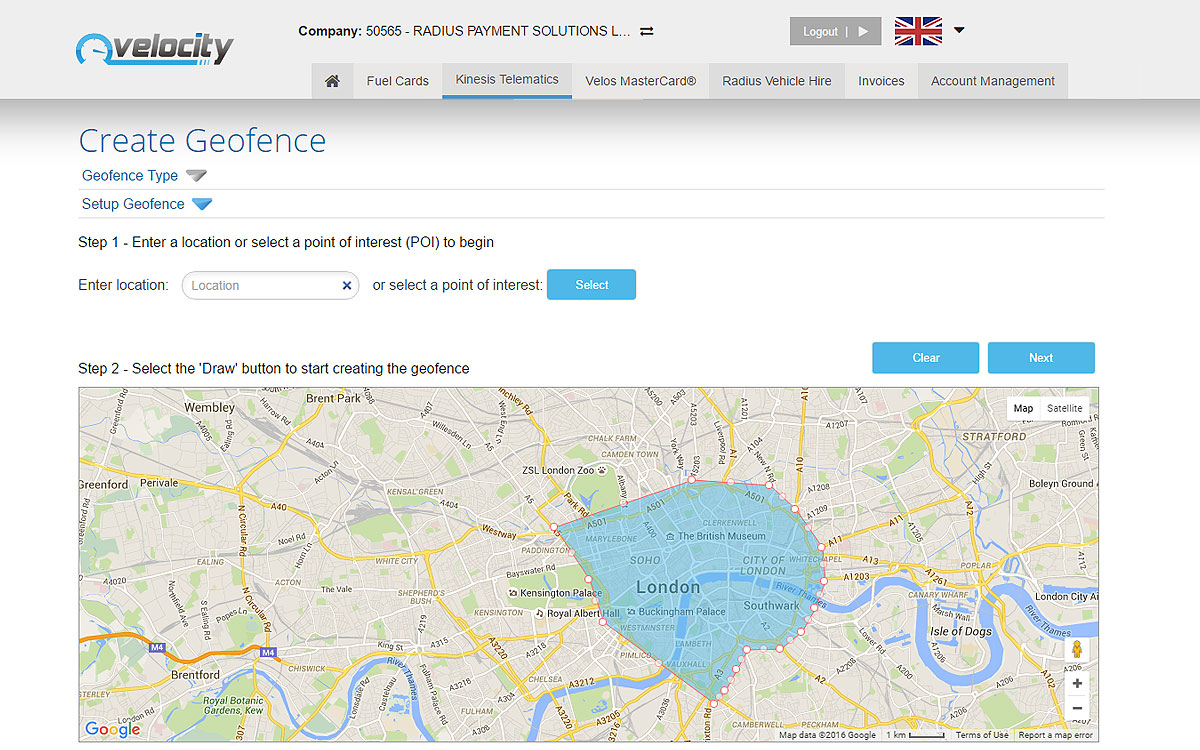Clear the location field with the X icon

347,285
